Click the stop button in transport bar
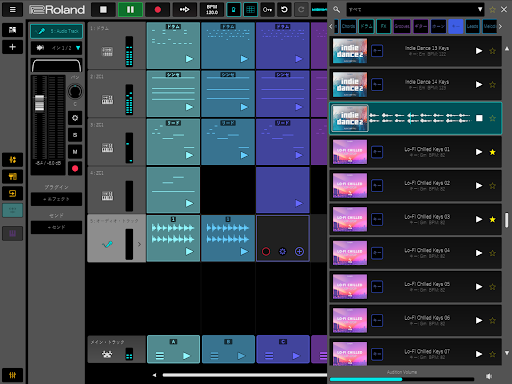512x384 pixels. click(103, 10)
